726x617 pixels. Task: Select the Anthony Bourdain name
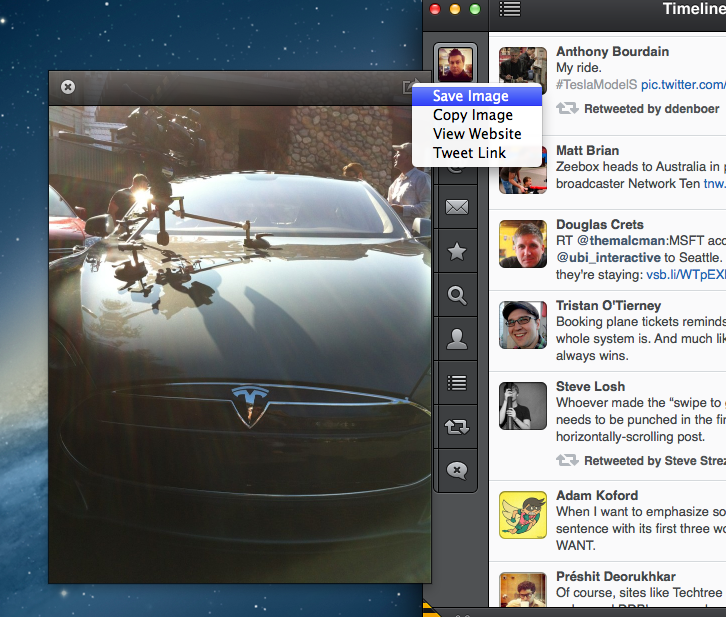[x=612, y=51]
